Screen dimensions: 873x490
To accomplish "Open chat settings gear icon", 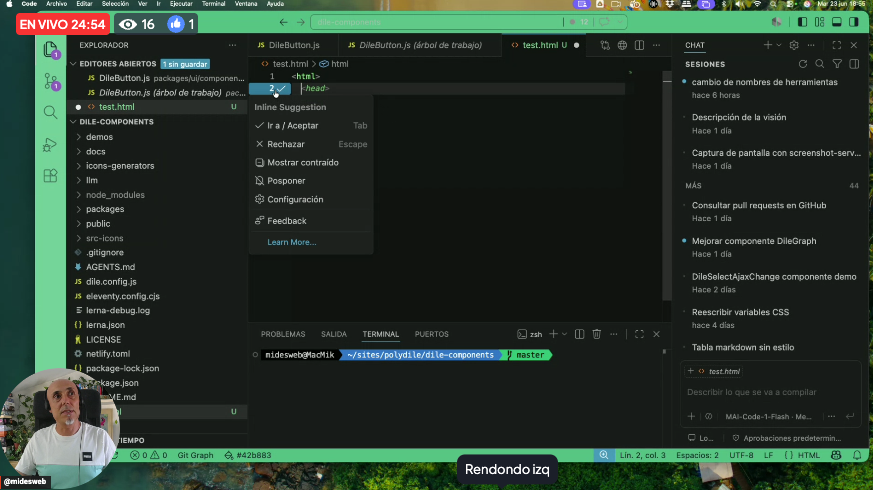I will [794, 45].
